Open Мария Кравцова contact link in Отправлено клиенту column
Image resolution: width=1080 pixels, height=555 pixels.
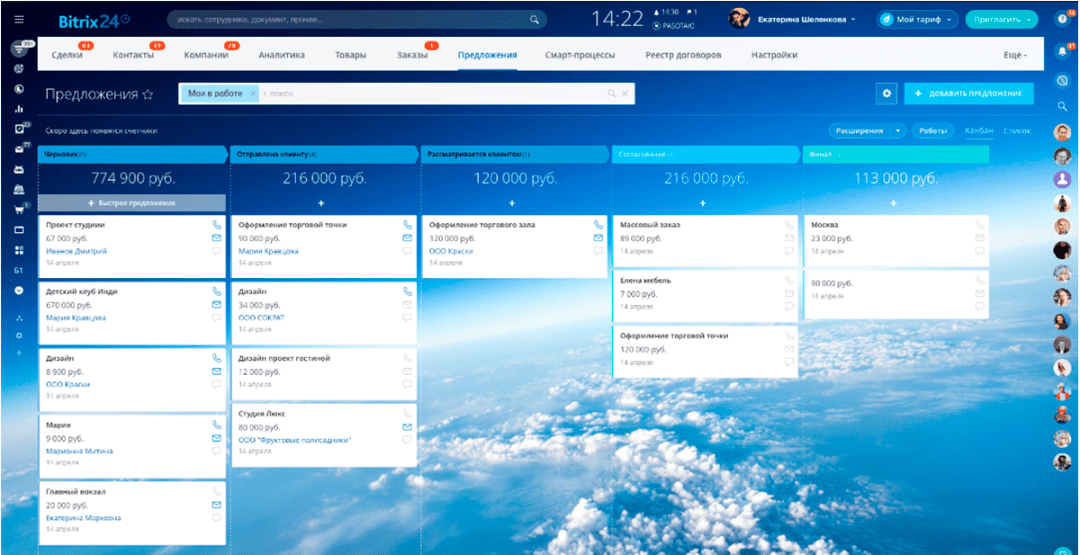point(268,251)
